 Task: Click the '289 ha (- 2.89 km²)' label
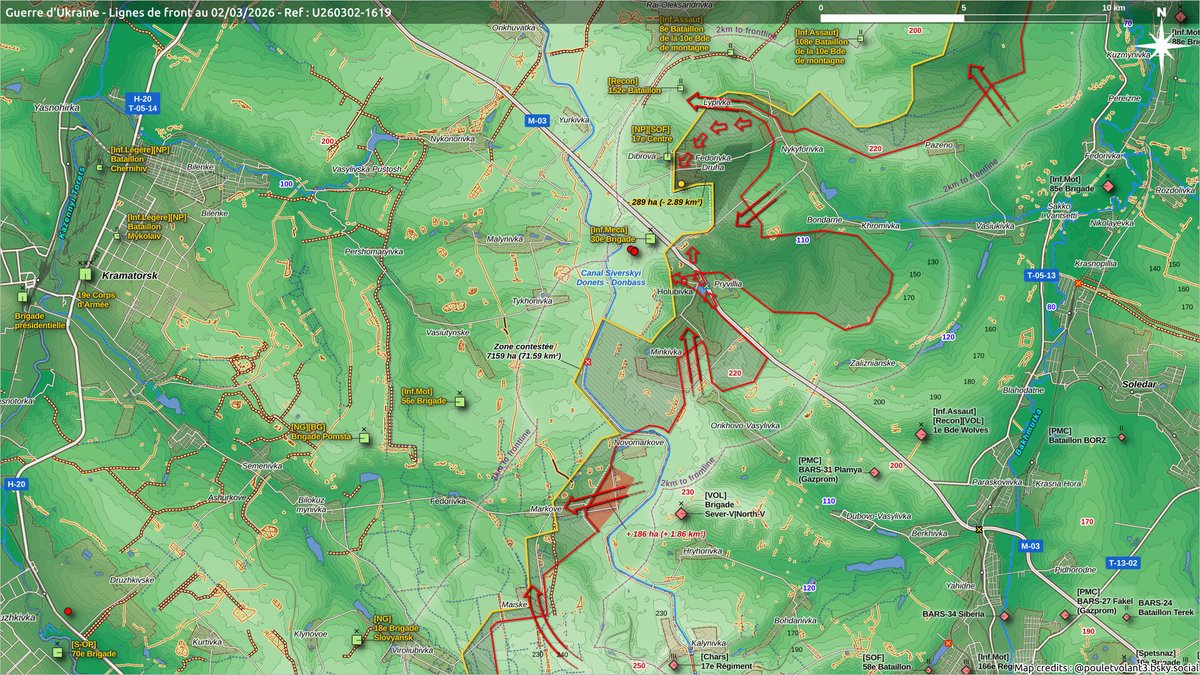click(667, 202)
